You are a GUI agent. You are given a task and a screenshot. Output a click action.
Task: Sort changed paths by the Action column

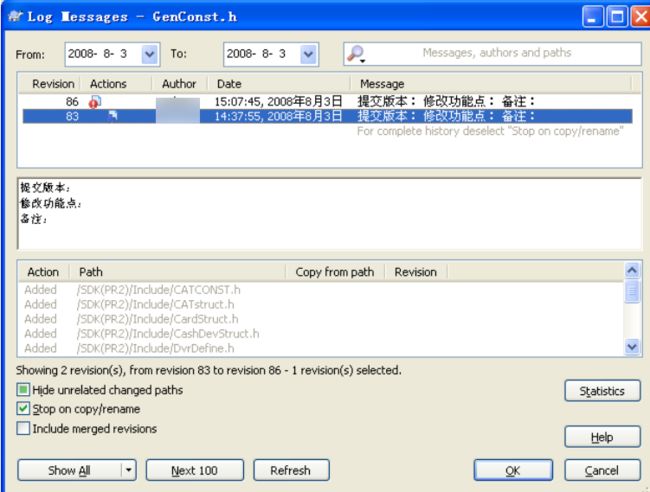43,272
